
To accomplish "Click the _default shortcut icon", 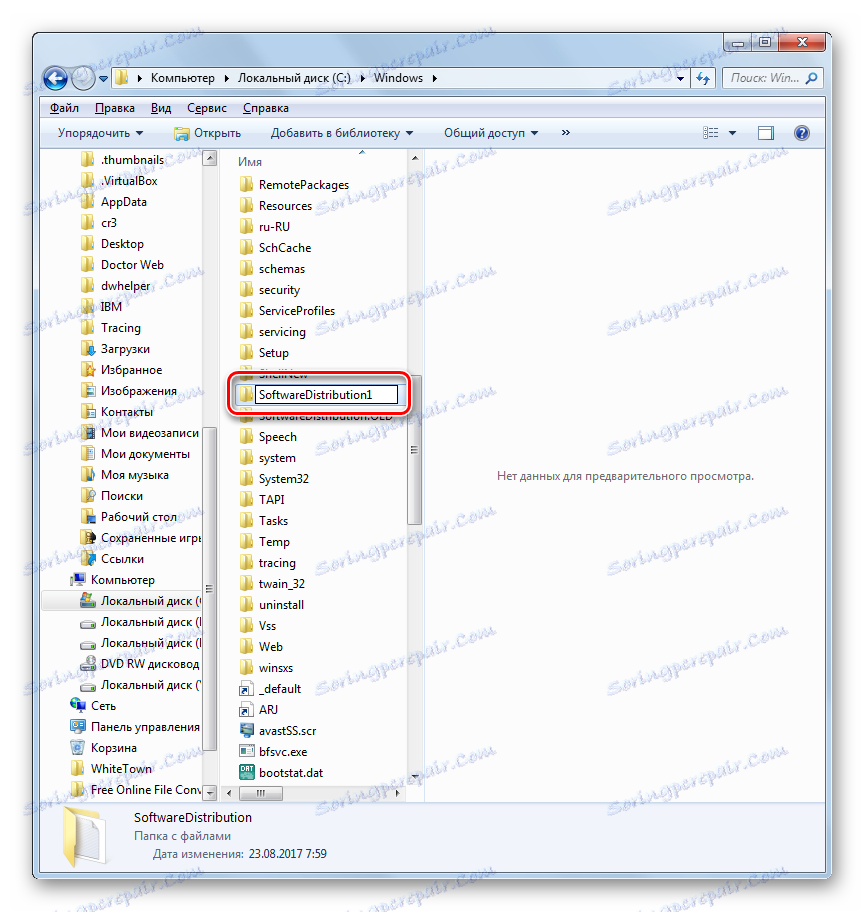I will pos(247,689).
